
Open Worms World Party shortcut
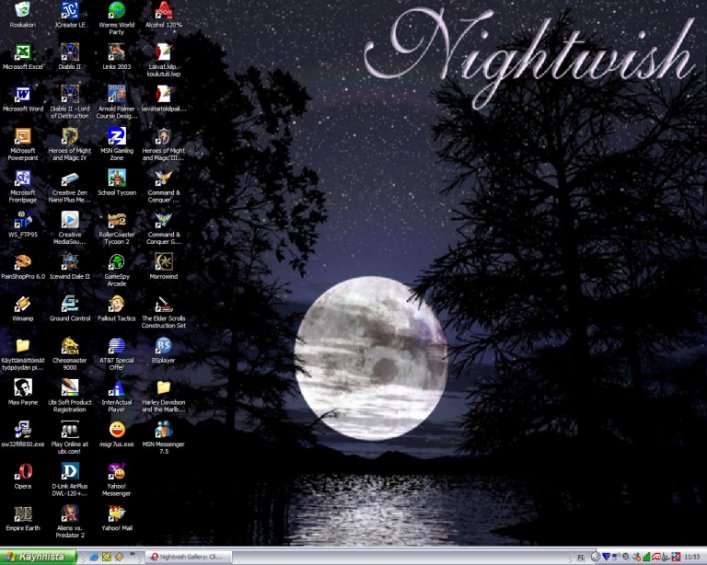pos(116,10)
